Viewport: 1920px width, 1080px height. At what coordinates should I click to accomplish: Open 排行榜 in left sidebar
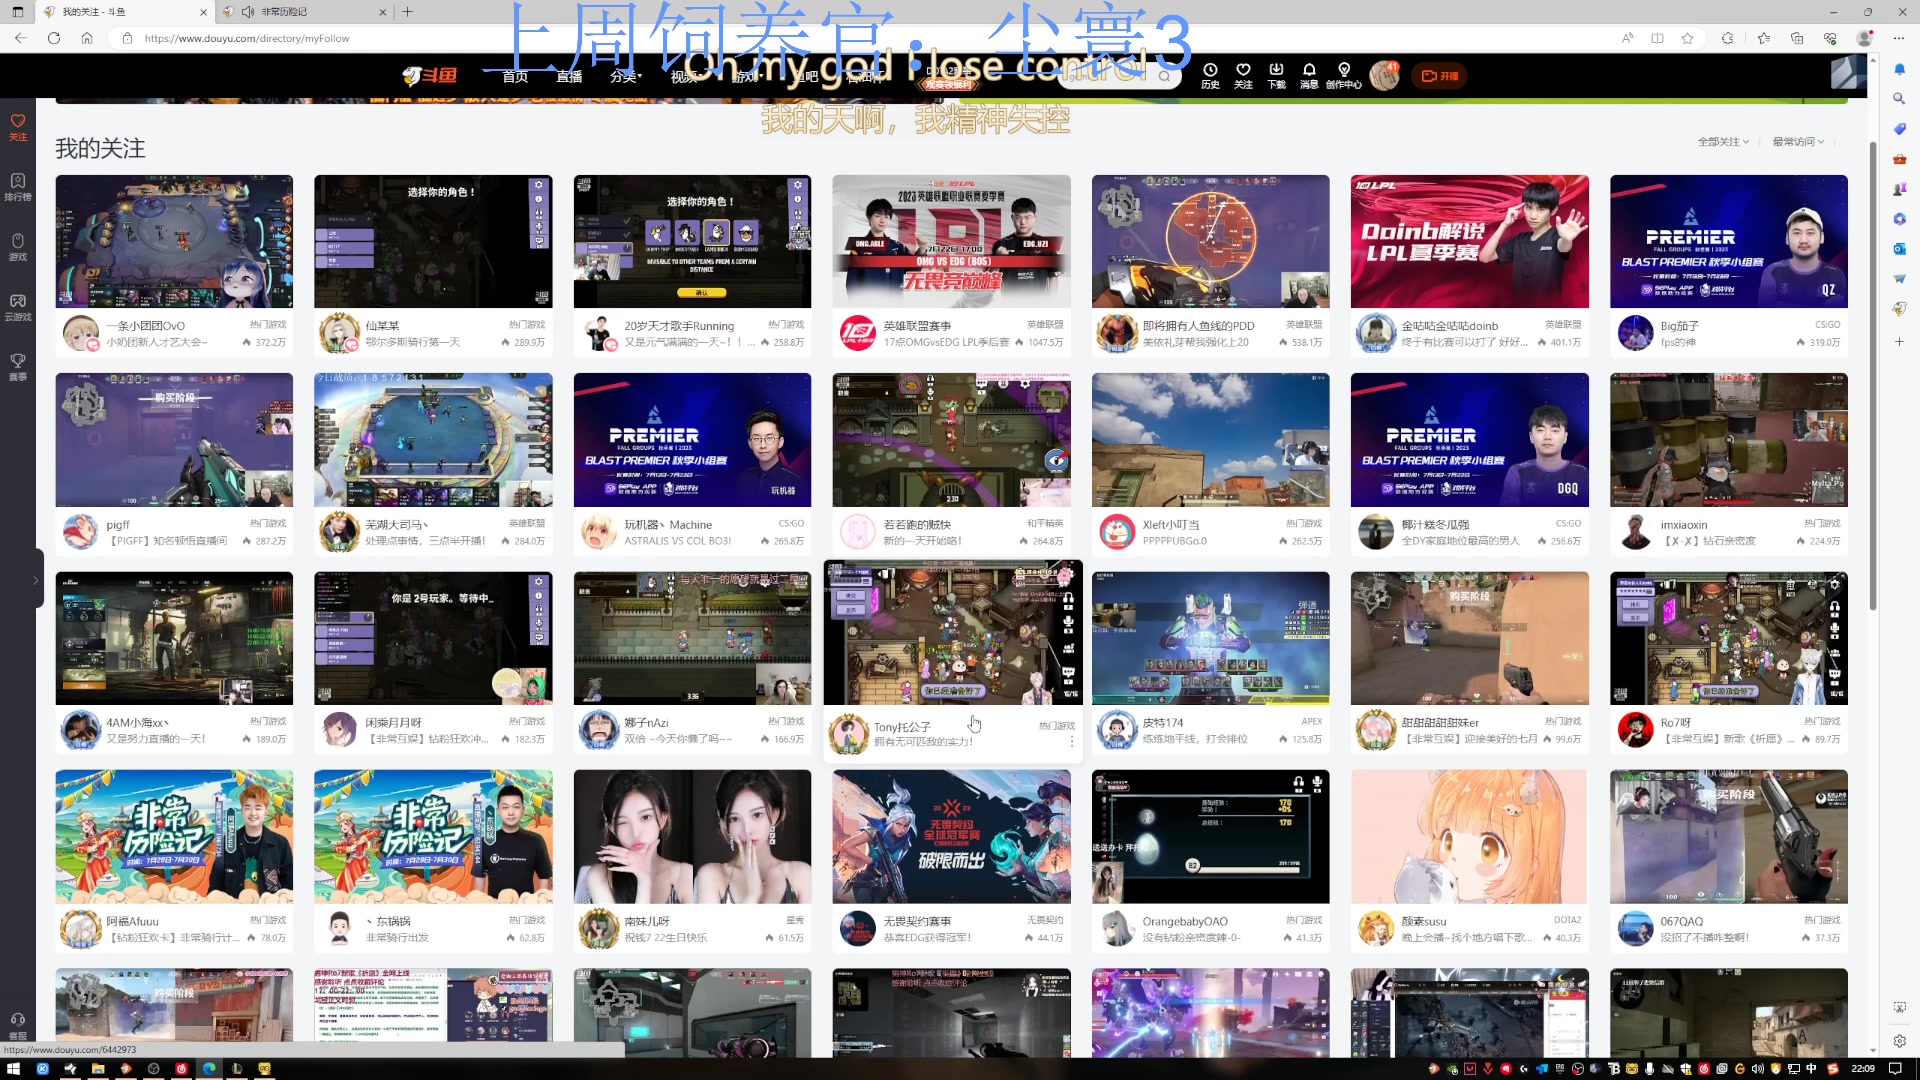(18, 187)
